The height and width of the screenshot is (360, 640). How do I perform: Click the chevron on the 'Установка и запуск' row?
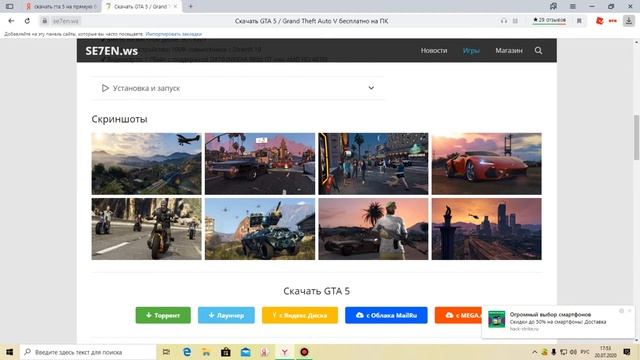371,88
